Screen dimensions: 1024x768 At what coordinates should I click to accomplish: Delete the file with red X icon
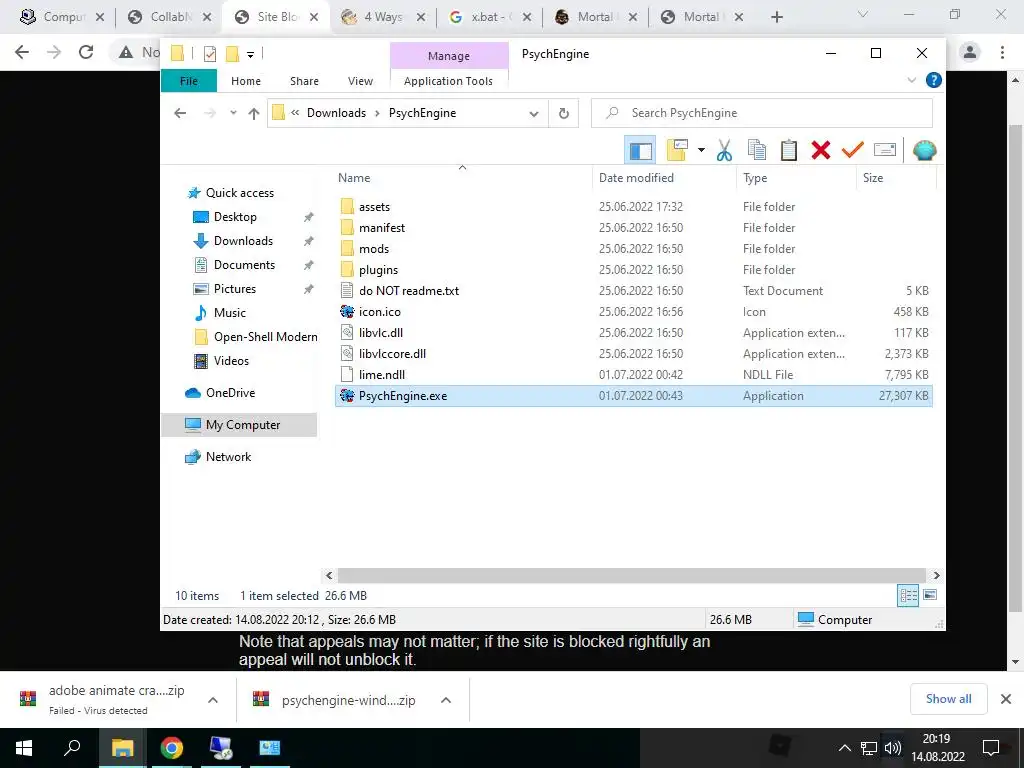pyautogui.click(x=820, y=151)
